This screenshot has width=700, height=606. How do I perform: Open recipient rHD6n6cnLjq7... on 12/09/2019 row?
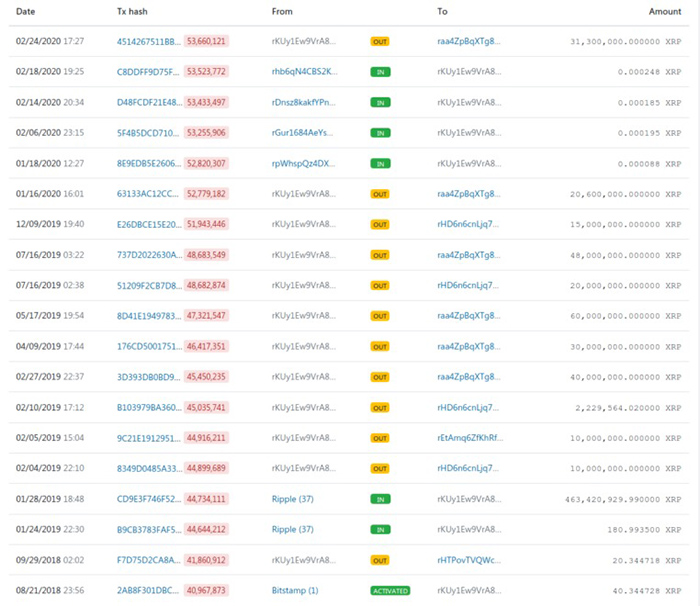click(468, 224)
